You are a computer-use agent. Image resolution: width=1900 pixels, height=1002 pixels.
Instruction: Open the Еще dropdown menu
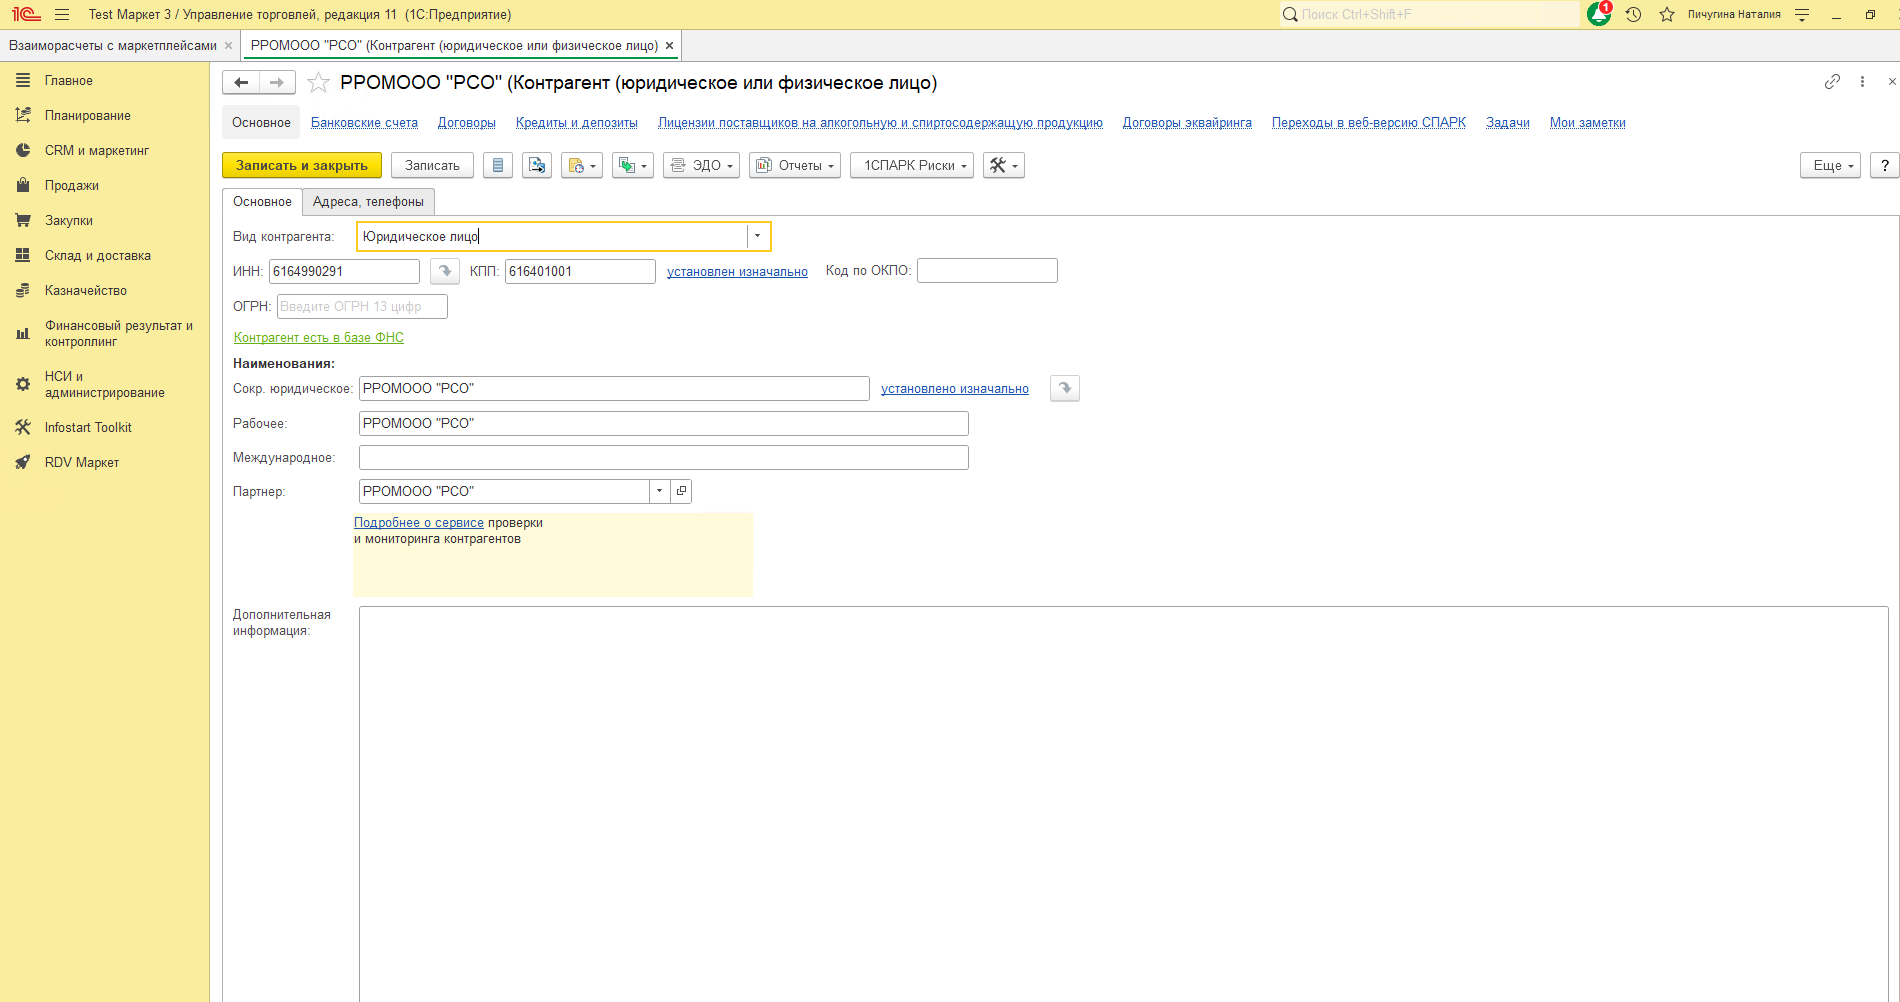click(1830, 166)
